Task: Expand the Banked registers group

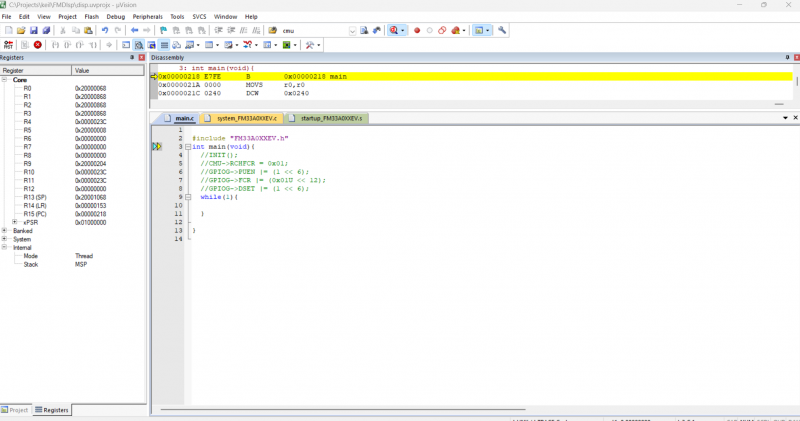Action: [5, 231]
